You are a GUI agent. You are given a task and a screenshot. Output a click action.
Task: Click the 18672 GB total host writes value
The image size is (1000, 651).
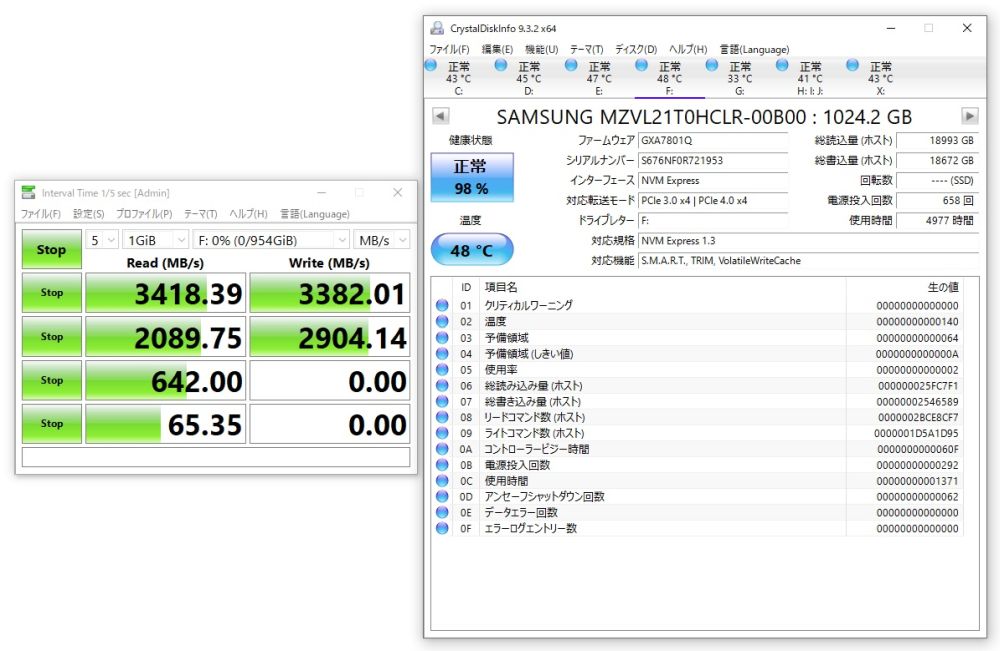point(938,160)
